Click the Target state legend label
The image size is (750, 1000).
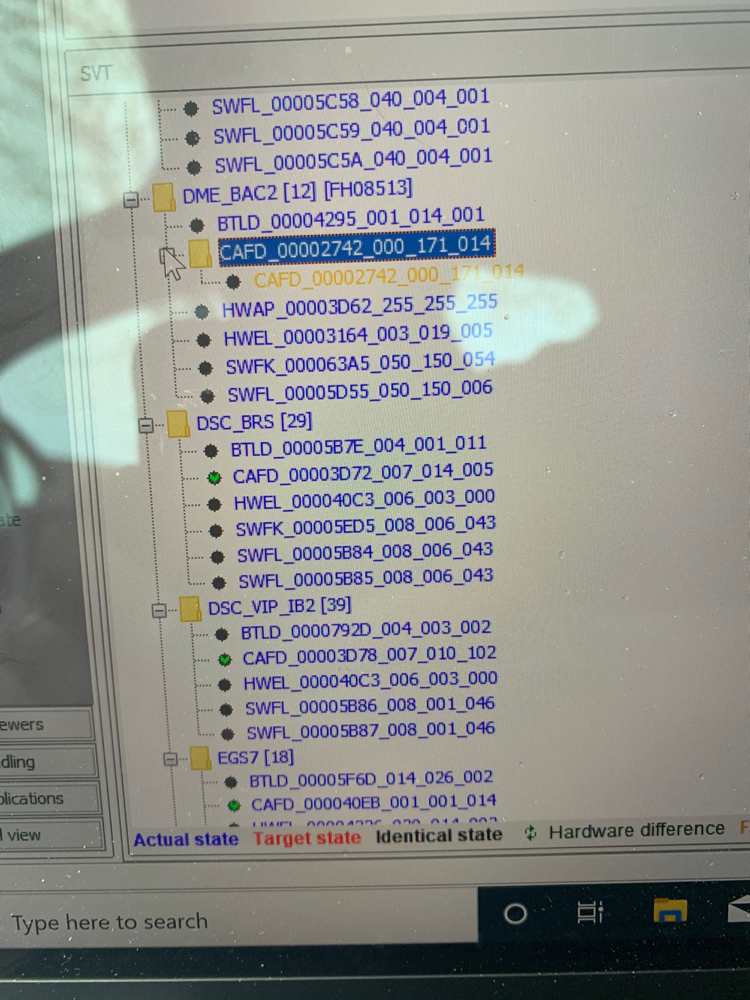coord(307,838)
